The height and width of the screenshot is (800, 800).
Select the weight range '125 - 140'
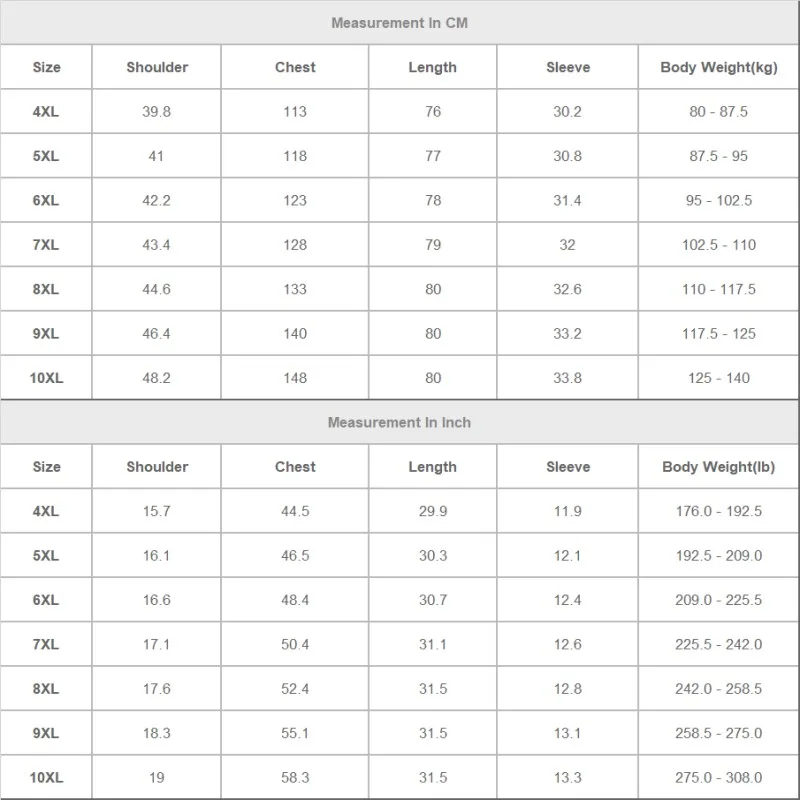718,378
